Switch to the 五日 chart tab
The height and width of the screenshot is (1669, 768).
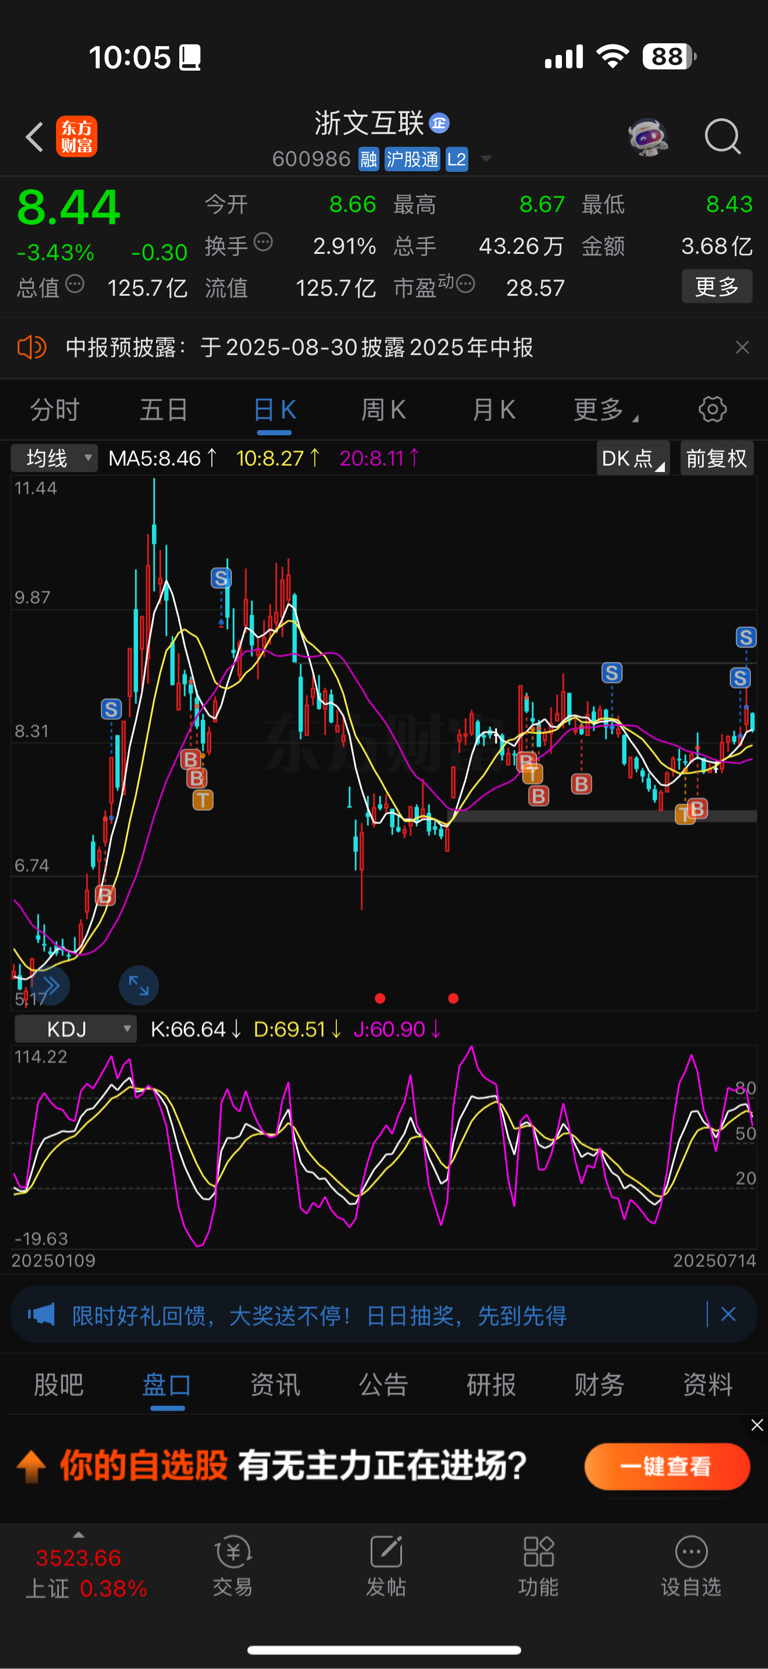pyautogui.click(x=164, y=409)
